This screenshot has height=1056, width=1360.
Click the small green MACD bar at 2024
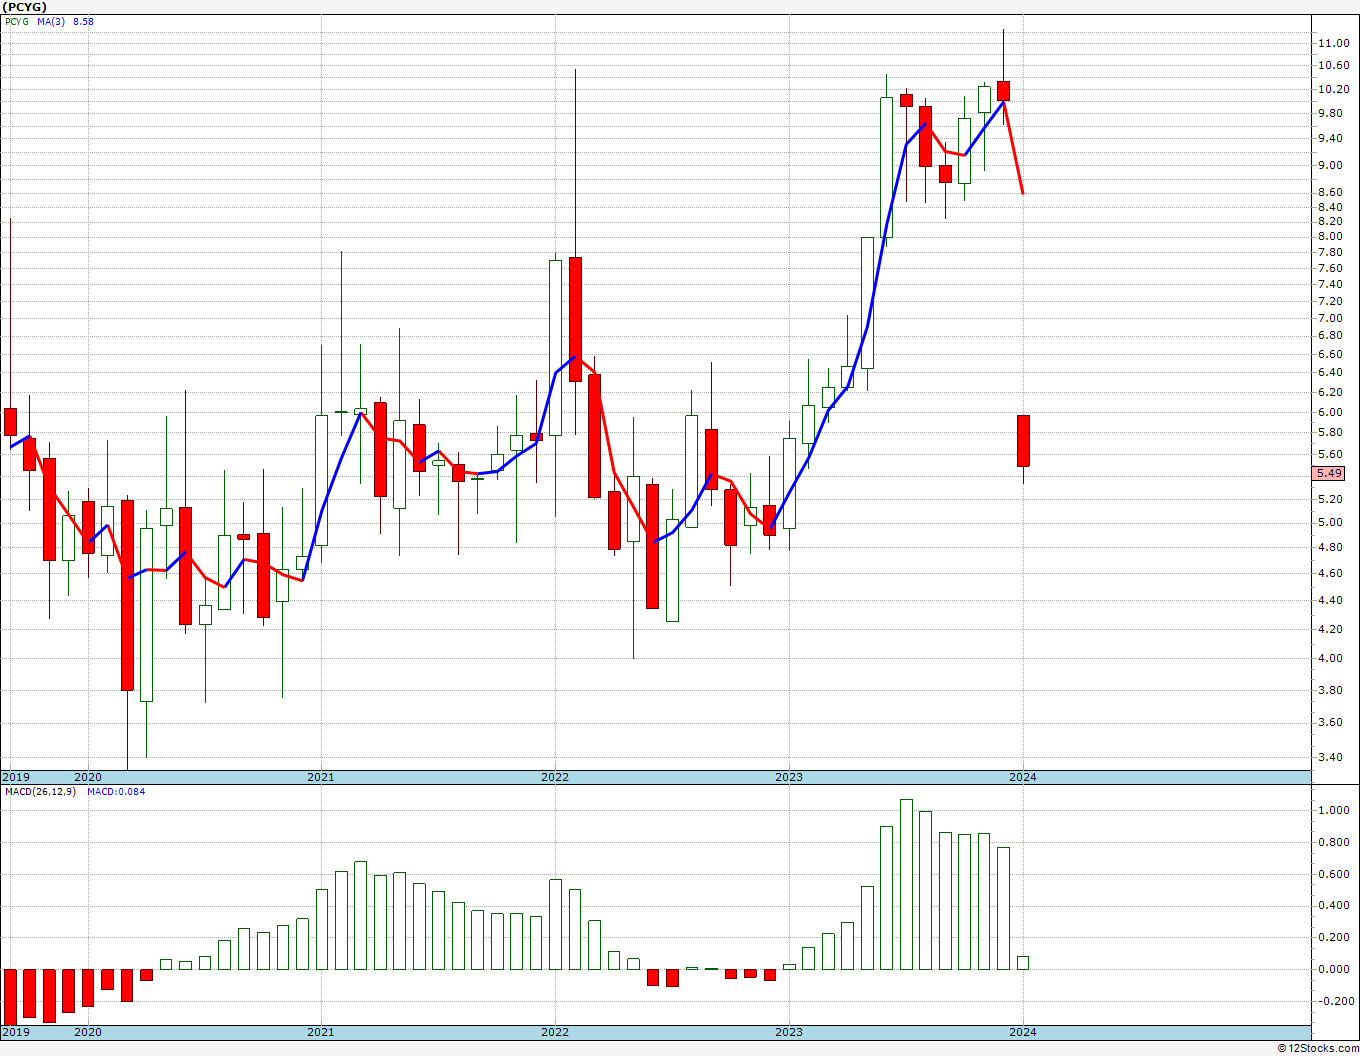click(x=1023, y=963)
